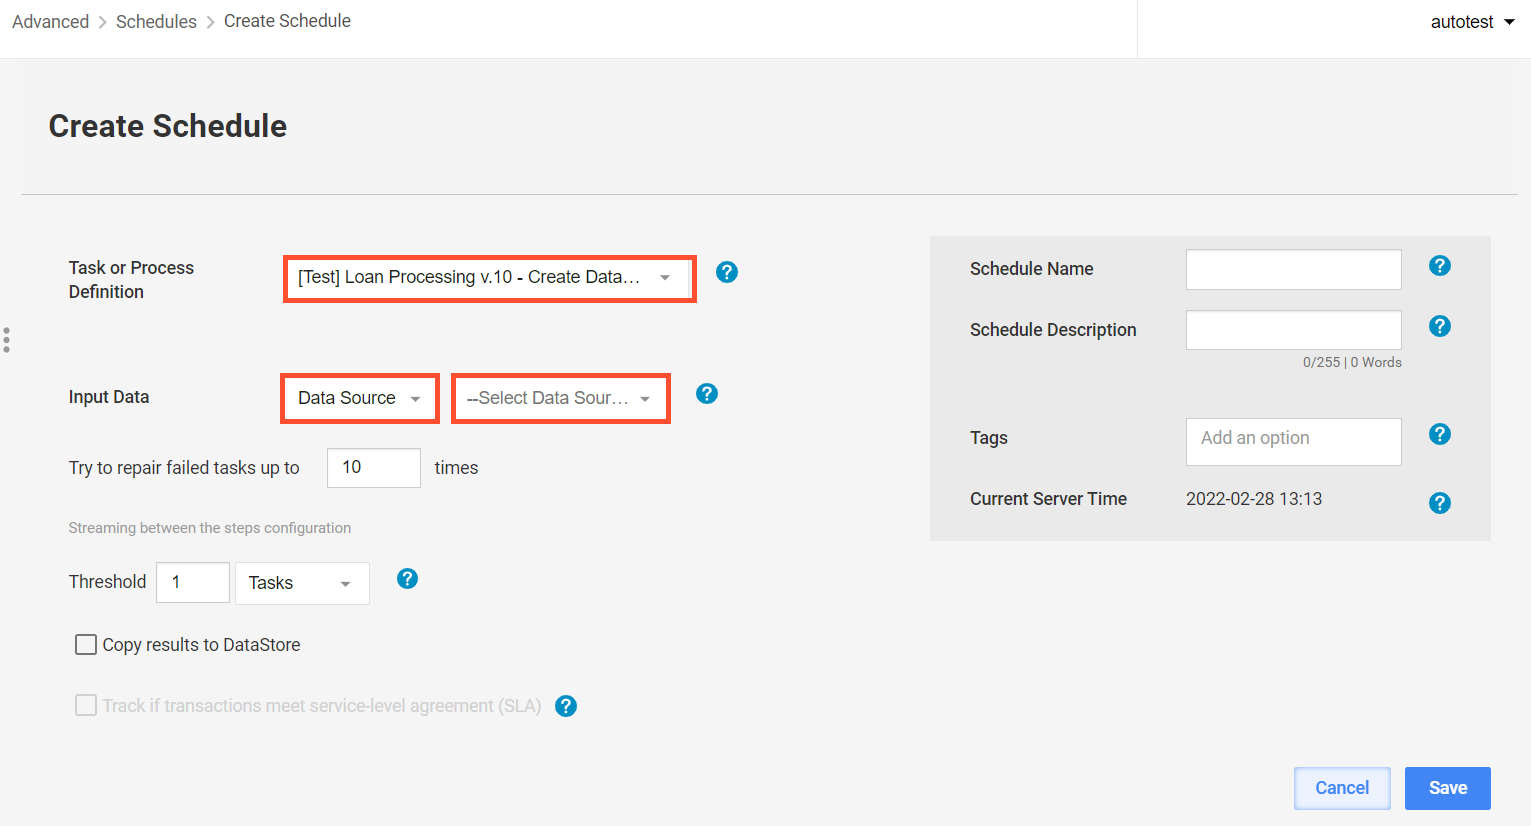Toggle Track if transactions meet SLA checkbox

click(x=86, y=706)
